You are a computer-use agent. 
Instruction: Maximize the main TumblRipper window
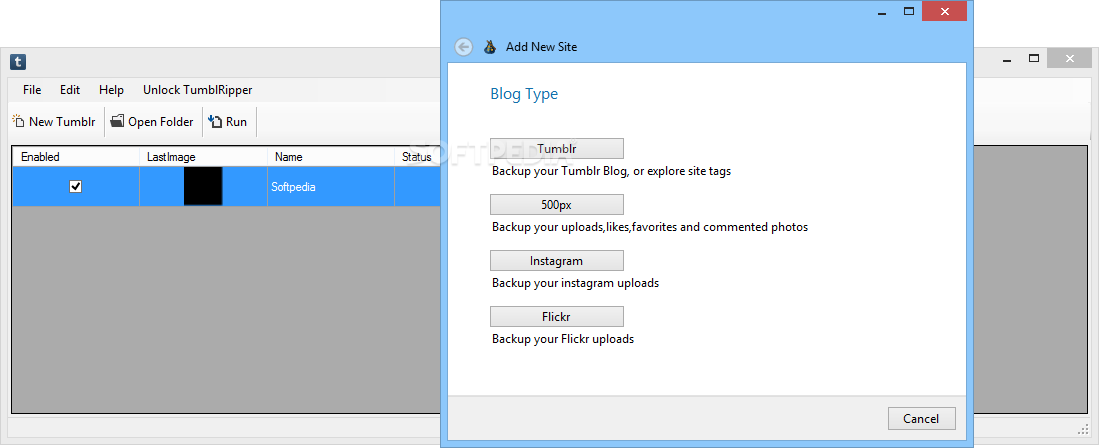pyautogui.click(x=1034, y=59)
